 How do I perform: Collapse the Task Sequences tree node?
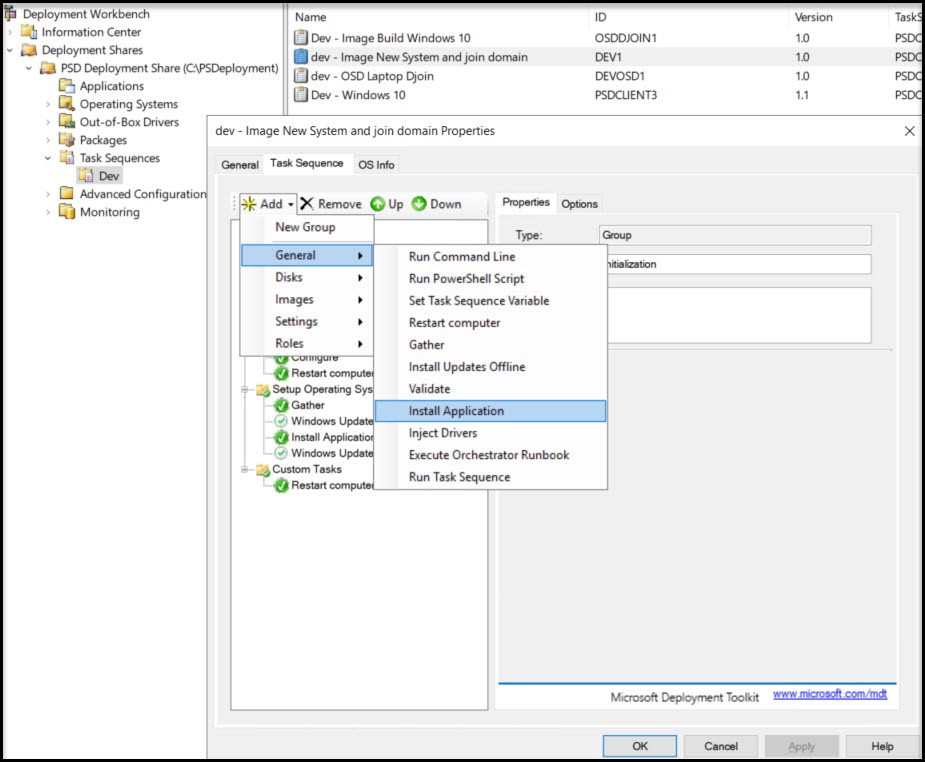(x=48, y=158)
